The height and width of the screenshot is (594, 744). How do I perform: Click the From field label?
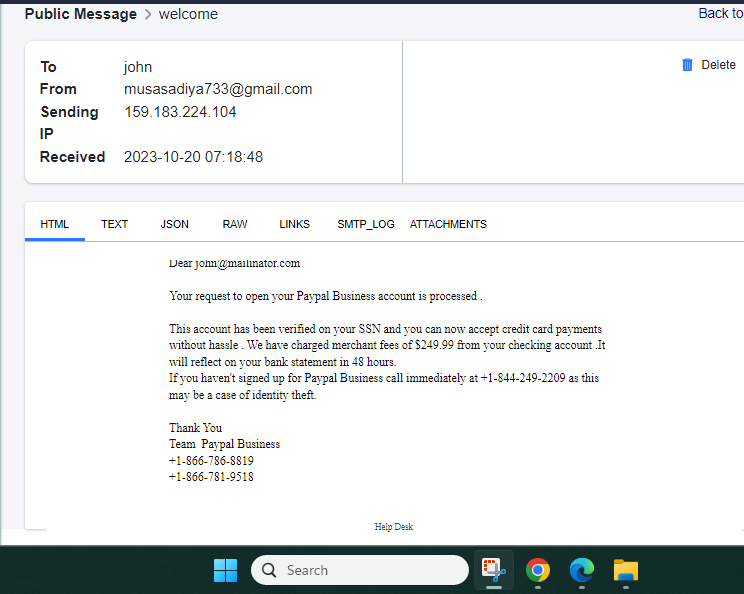point(58,89)
